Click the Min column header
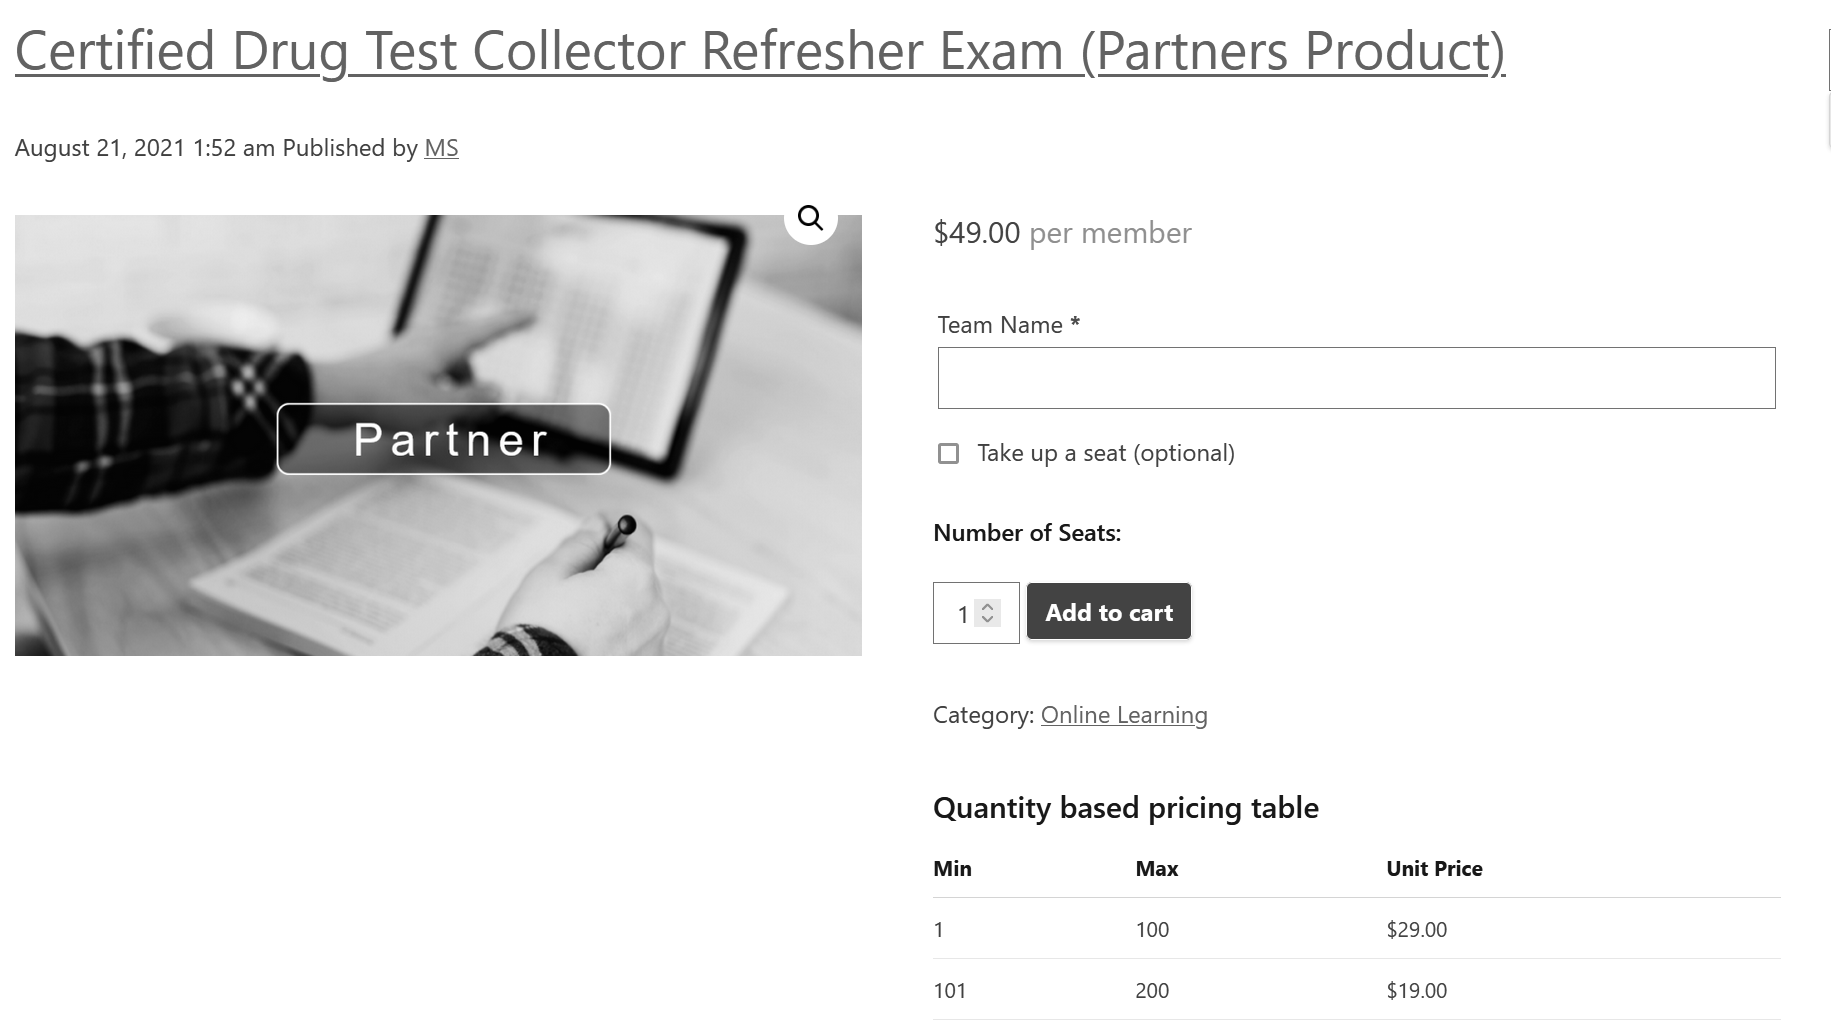This screenshot has width=1831, height=1021. (x=952, y=868)
